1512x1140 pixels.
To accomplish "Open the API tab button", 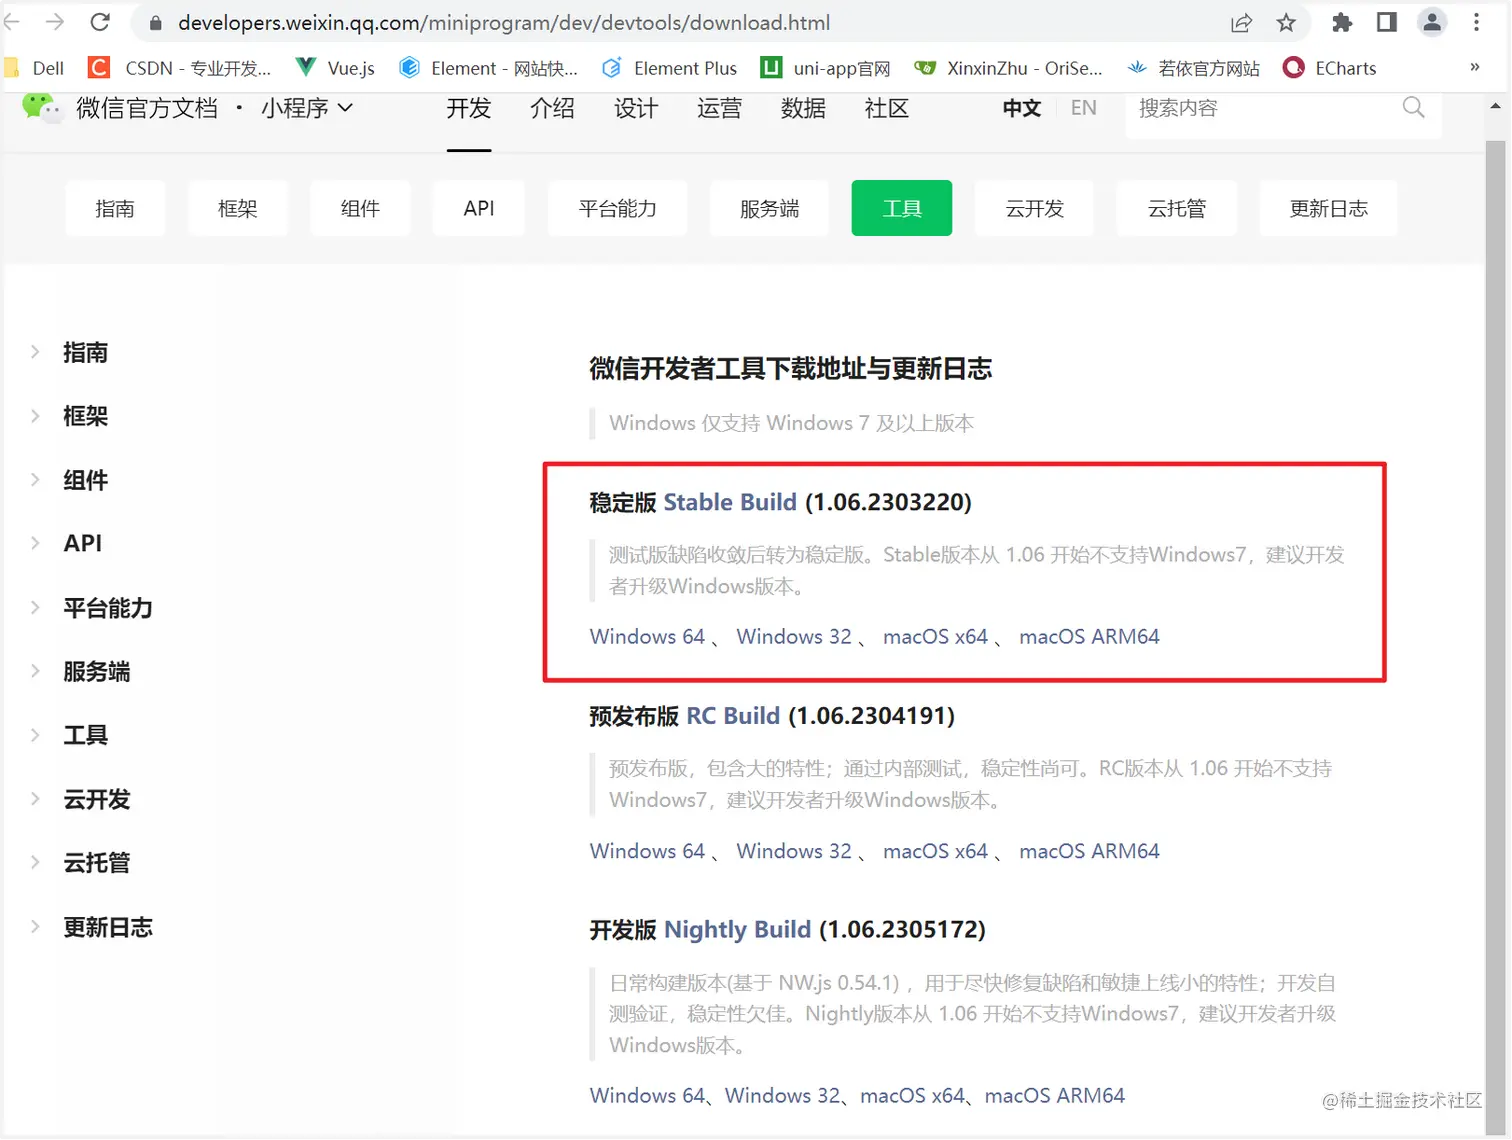I will (x=479, y=208).
